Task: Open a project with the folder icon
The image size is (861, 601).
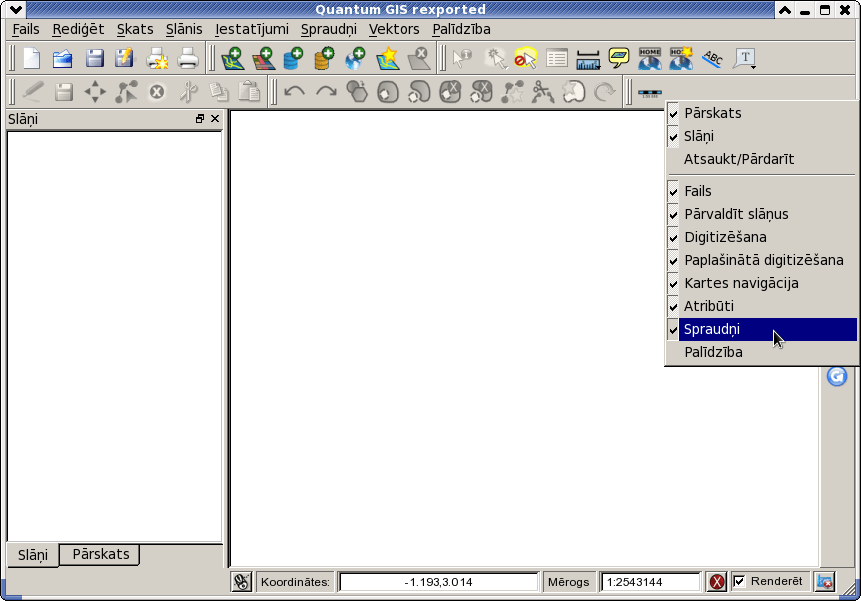Action: [63, 58]
